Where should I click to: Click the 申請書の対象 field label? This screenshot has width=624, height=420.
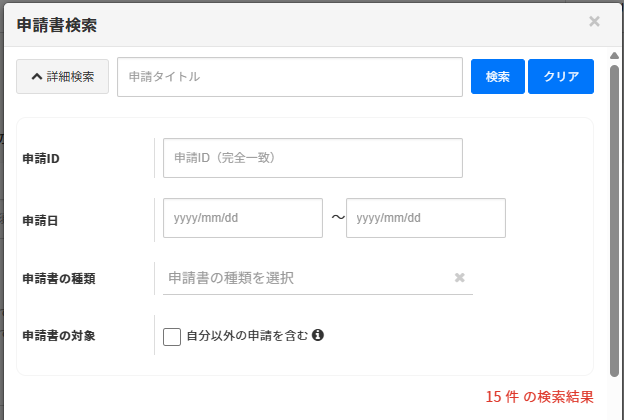[58, 336]
